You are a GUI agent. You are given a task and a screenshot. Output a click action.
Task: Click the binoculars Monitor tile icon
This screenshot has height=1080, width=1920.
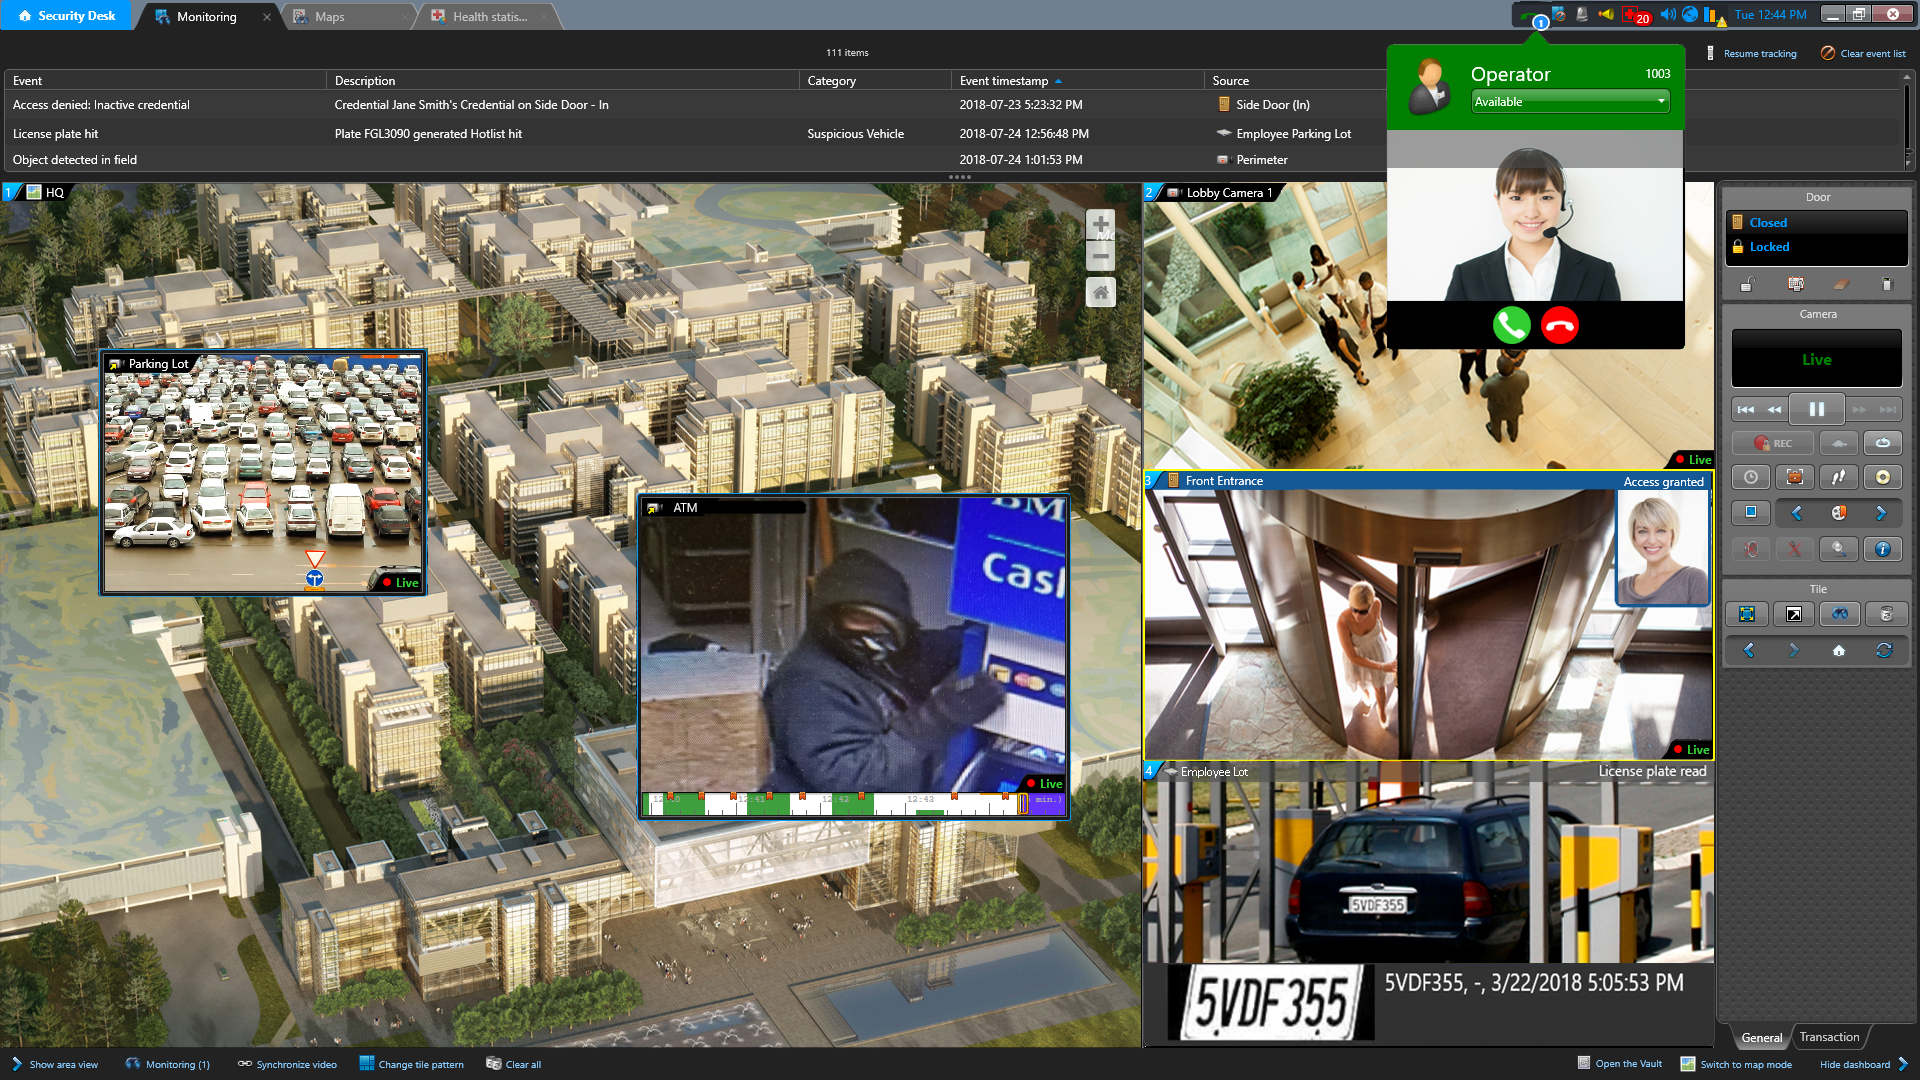click(x=1840, y=614)
